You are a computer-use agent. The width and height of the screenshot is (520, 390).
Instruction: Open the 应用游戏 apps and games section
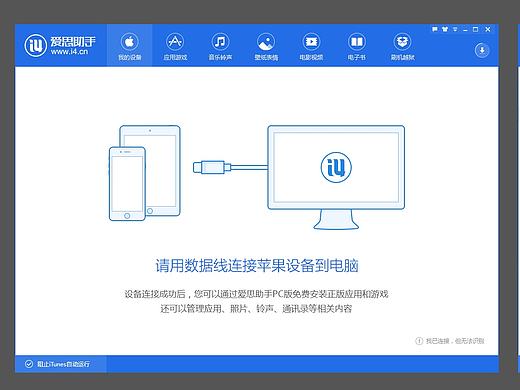click(x=175, y=45)
